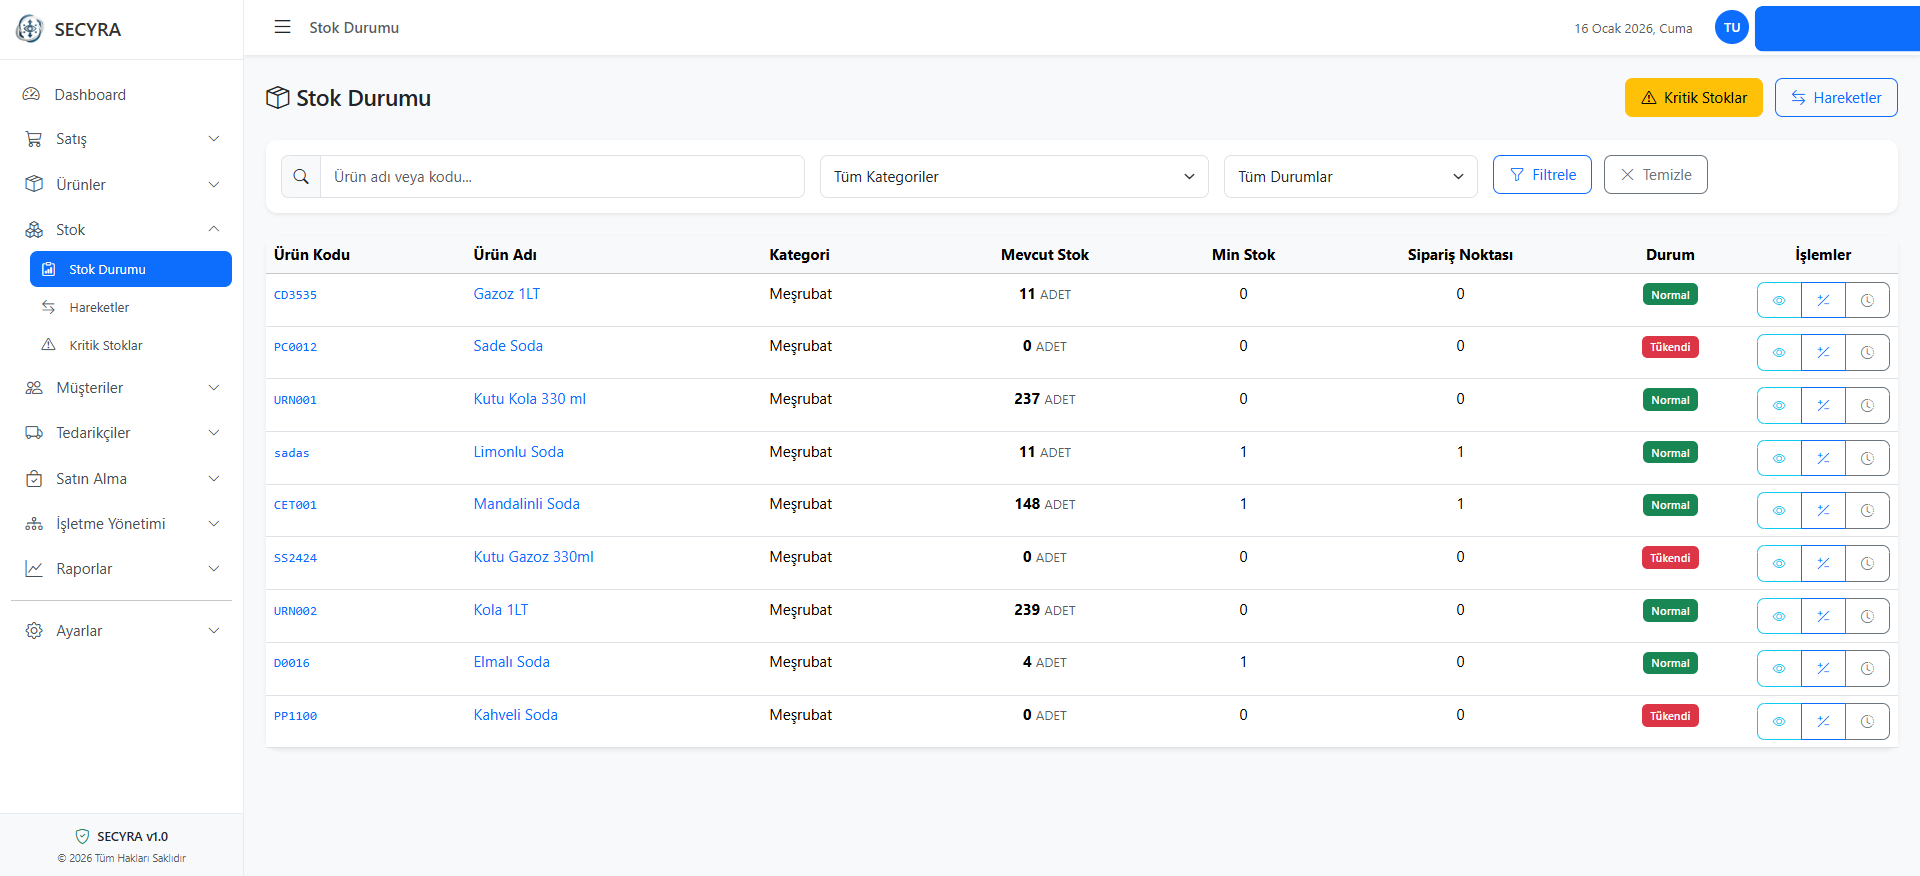Click the hamburger menu icon in header

tap(282, 27)
